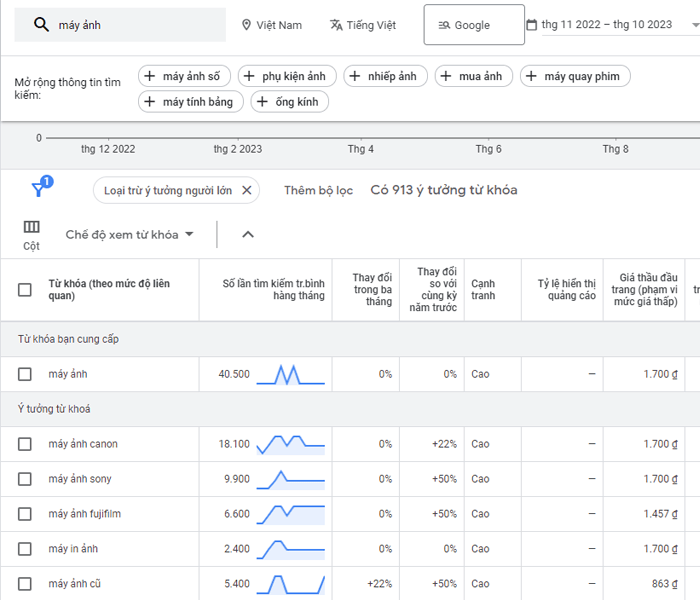
Task: Add 'máy quay phim' suggestion
Action: [575, 76]
